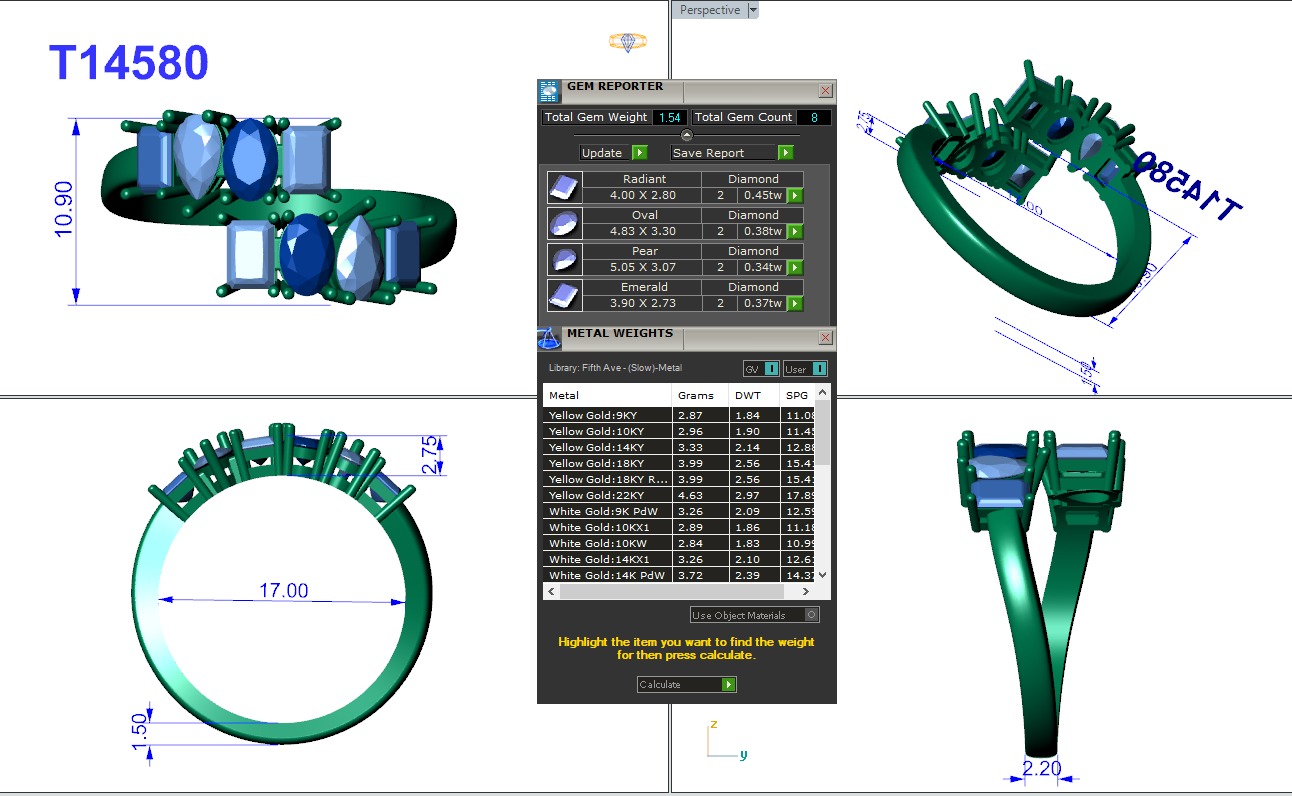The image size is (1292, 796).
Task: Click the Emerald gem shape icon
Action: tap(563, 295)
